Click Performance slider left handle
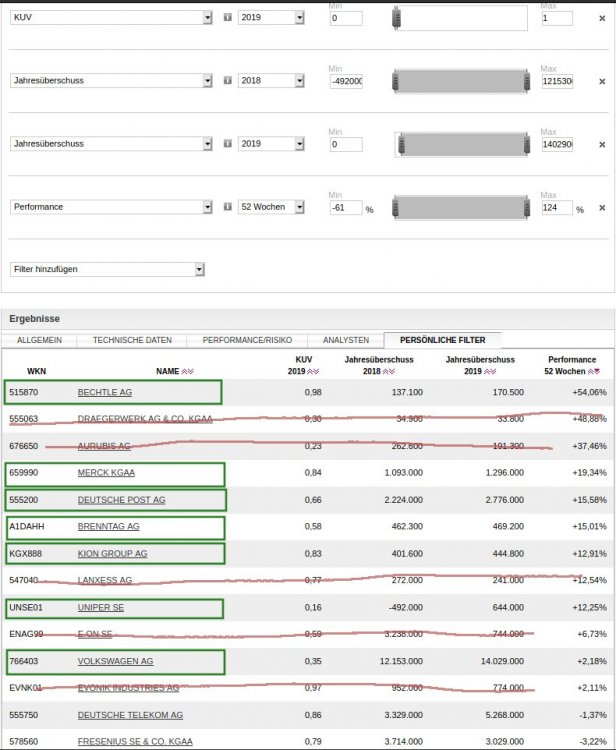This screenshot has height=750, width=616. [396, 208]
